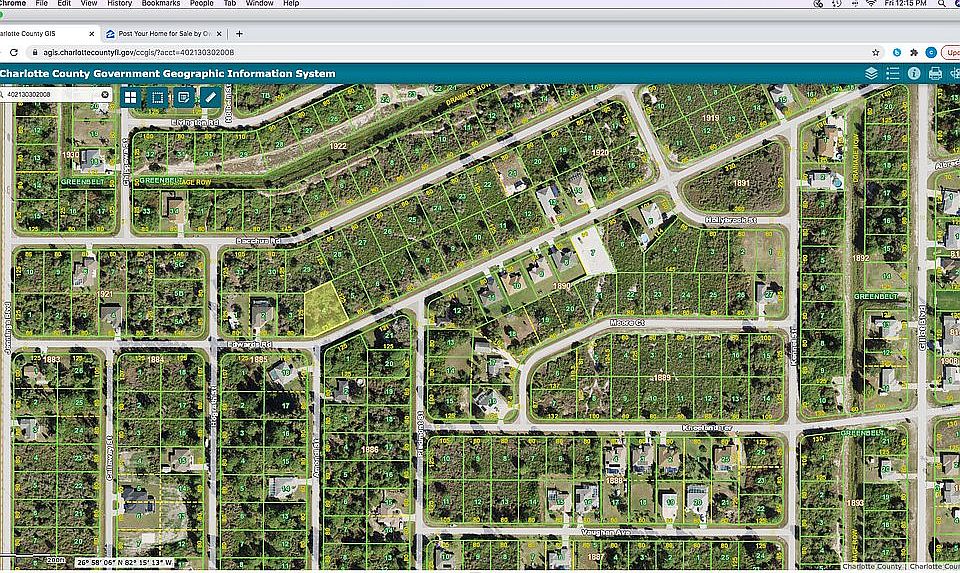Open the notes/report widget icon
Image resolution: width=960 pixels, height=573 pixels.
coord(183,97)
